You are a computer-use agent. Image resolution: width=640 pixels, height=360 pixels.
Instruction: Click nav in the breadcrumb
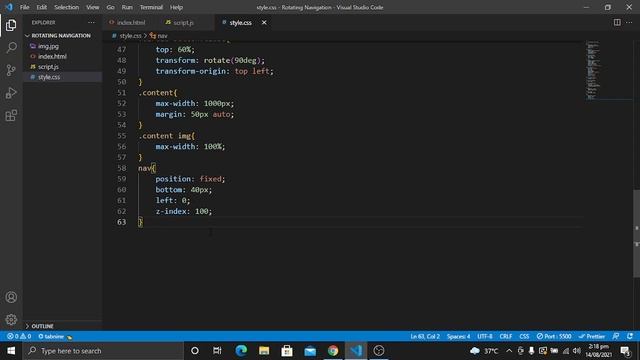click(162, 36)
